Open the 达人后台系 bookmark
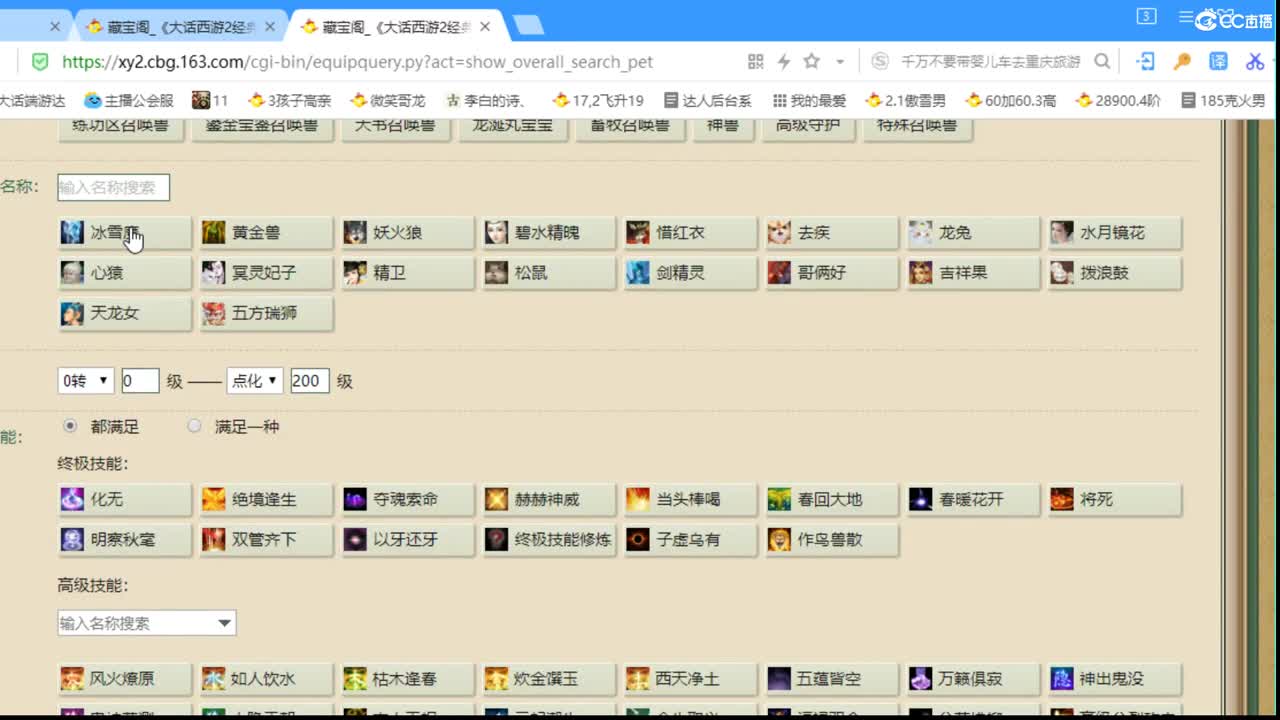Viewport: 1280px width, 720px height. (707, 100)
